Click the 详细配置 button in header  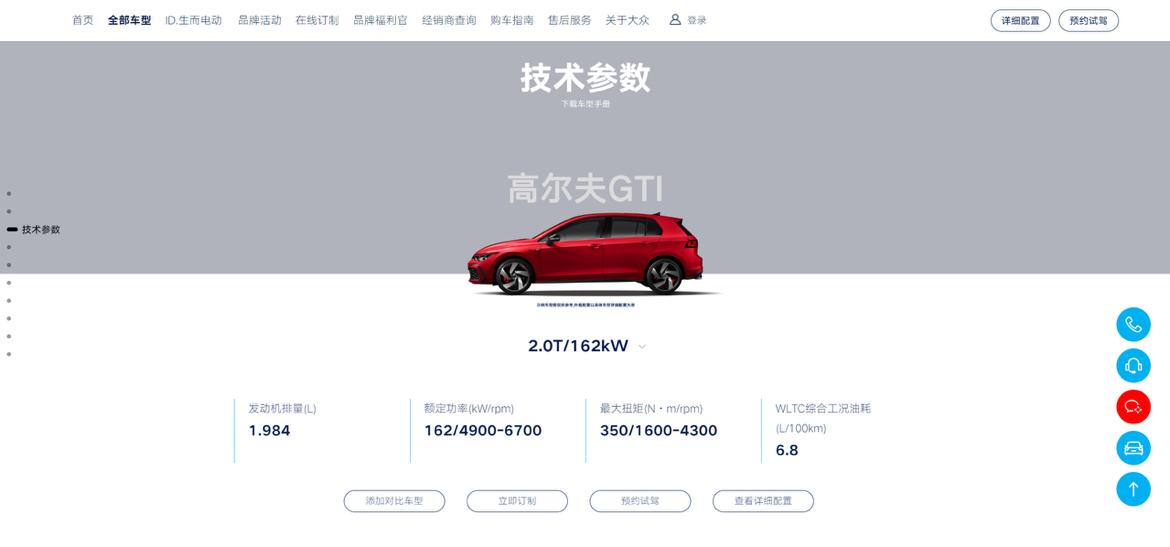[1020, 20]
